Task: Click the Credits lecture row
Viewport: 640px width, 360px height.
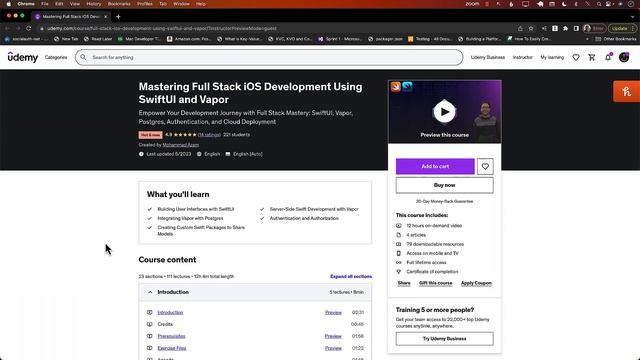Action: [255, 324]
